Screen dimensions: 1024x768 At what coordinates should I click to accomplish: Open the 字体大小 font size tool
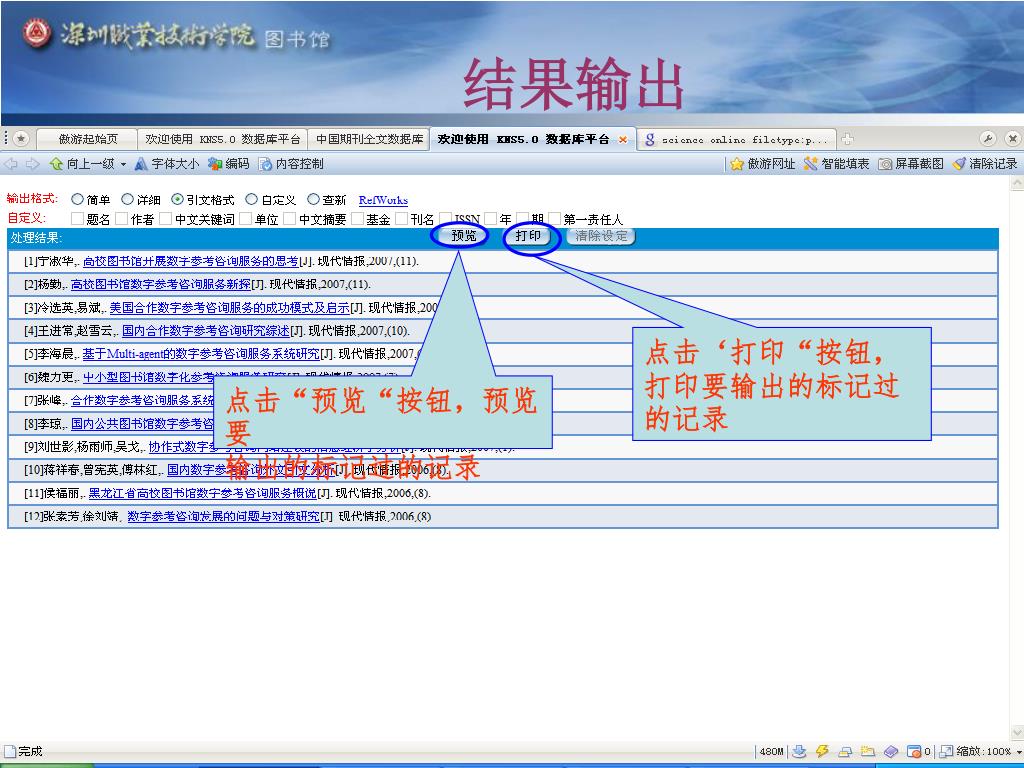coord(167,164)
